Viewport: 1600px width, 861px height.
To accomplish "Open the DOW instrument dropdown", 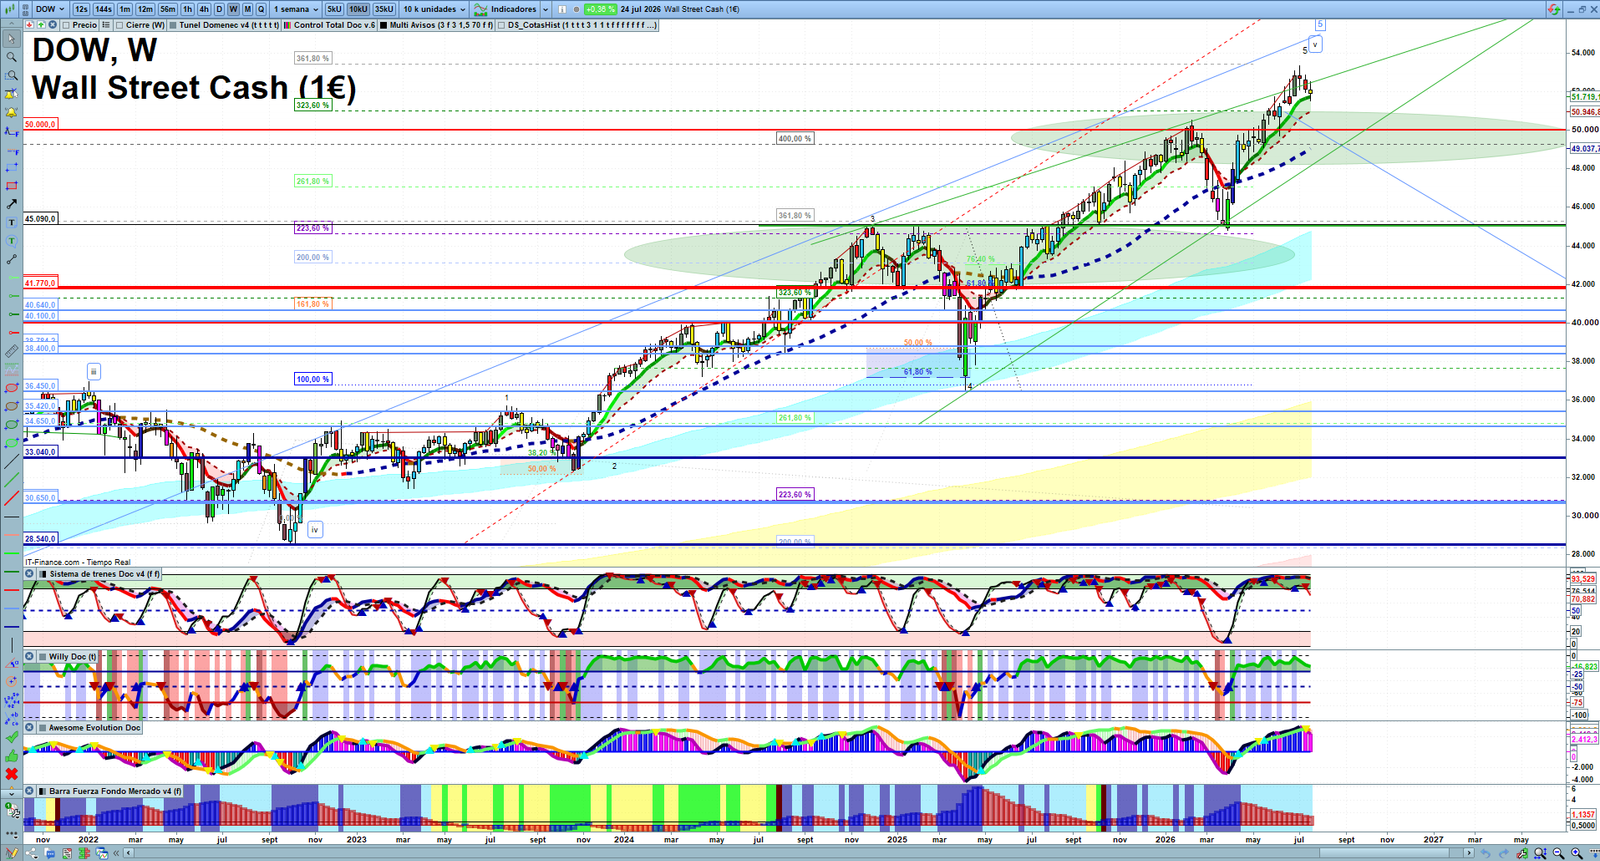I will [49, 9].
